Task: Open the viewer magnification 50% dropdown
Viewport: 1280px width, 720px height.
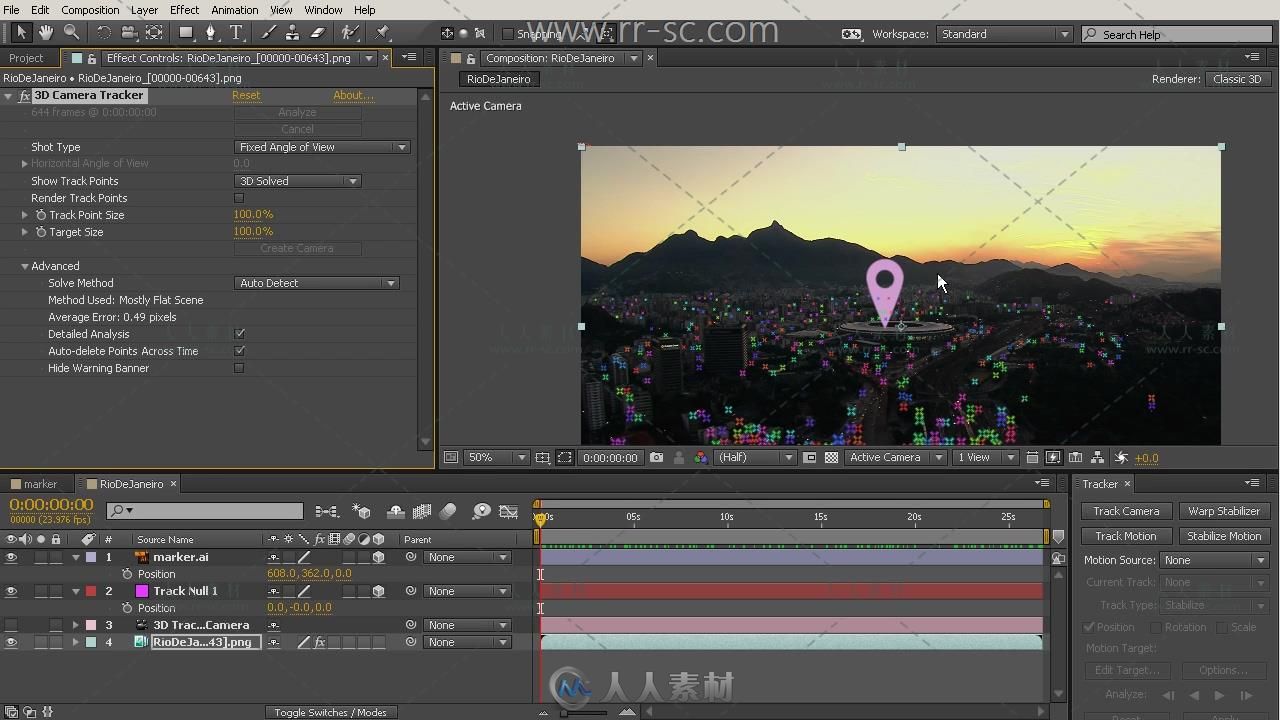Action: (x=497, y=458)
